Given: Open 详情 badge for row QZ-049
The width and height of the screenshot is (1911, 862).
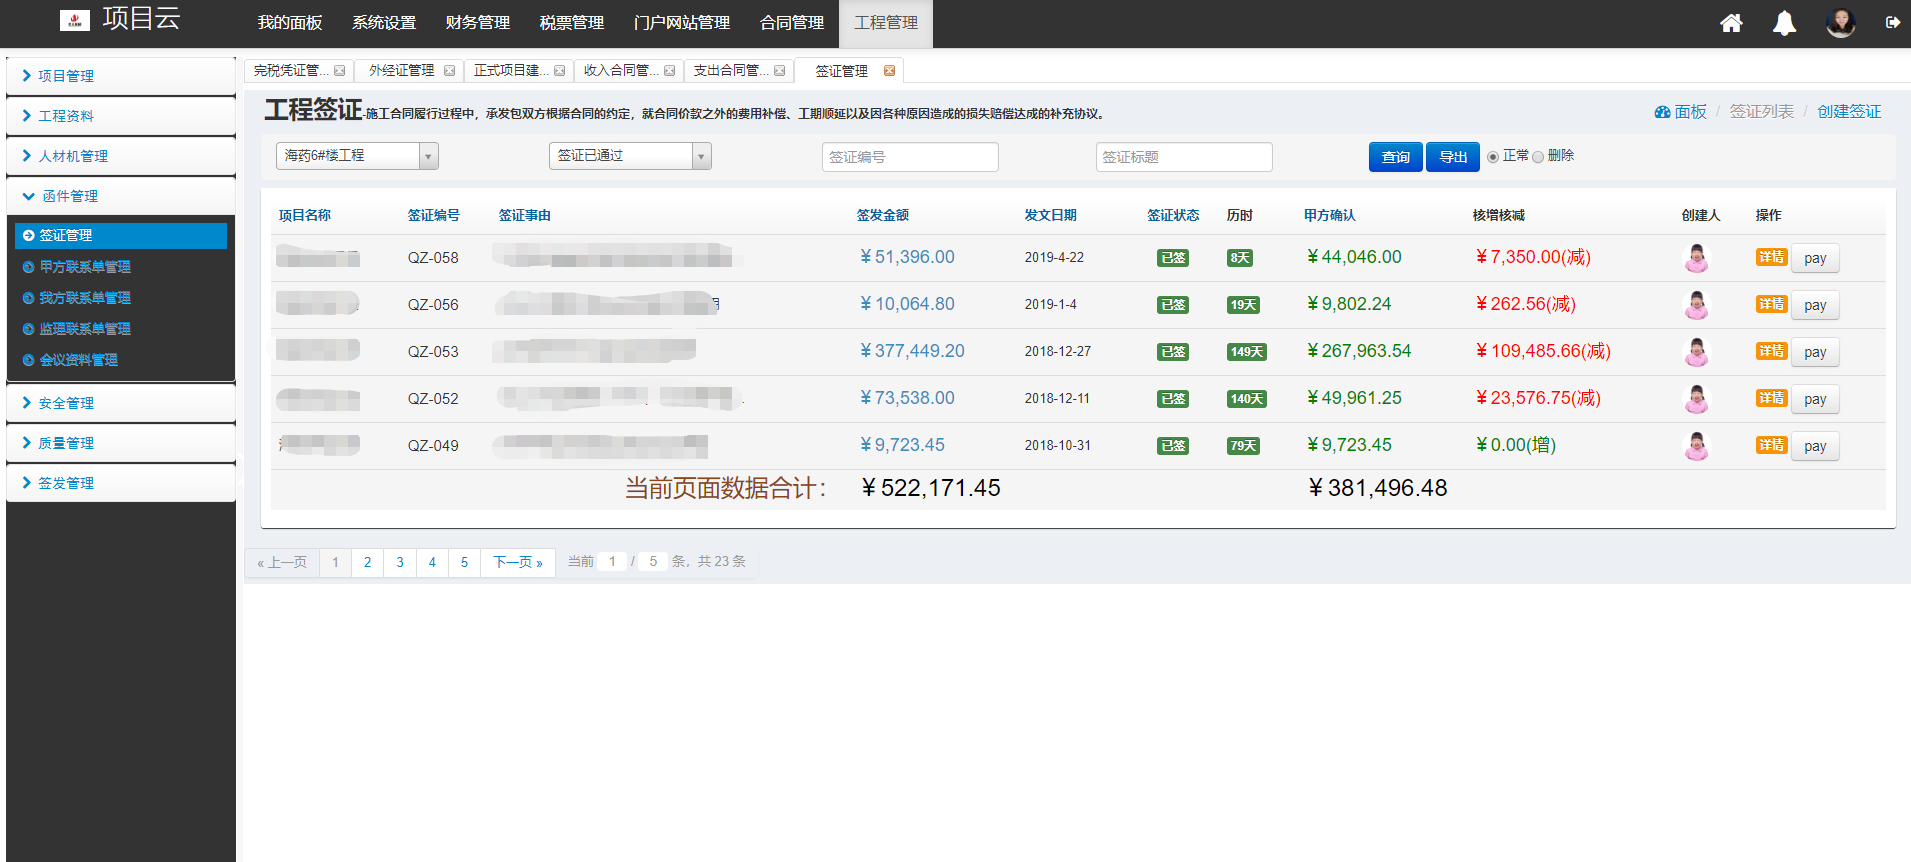Looking at the screenshot, I should (1771, 445).
